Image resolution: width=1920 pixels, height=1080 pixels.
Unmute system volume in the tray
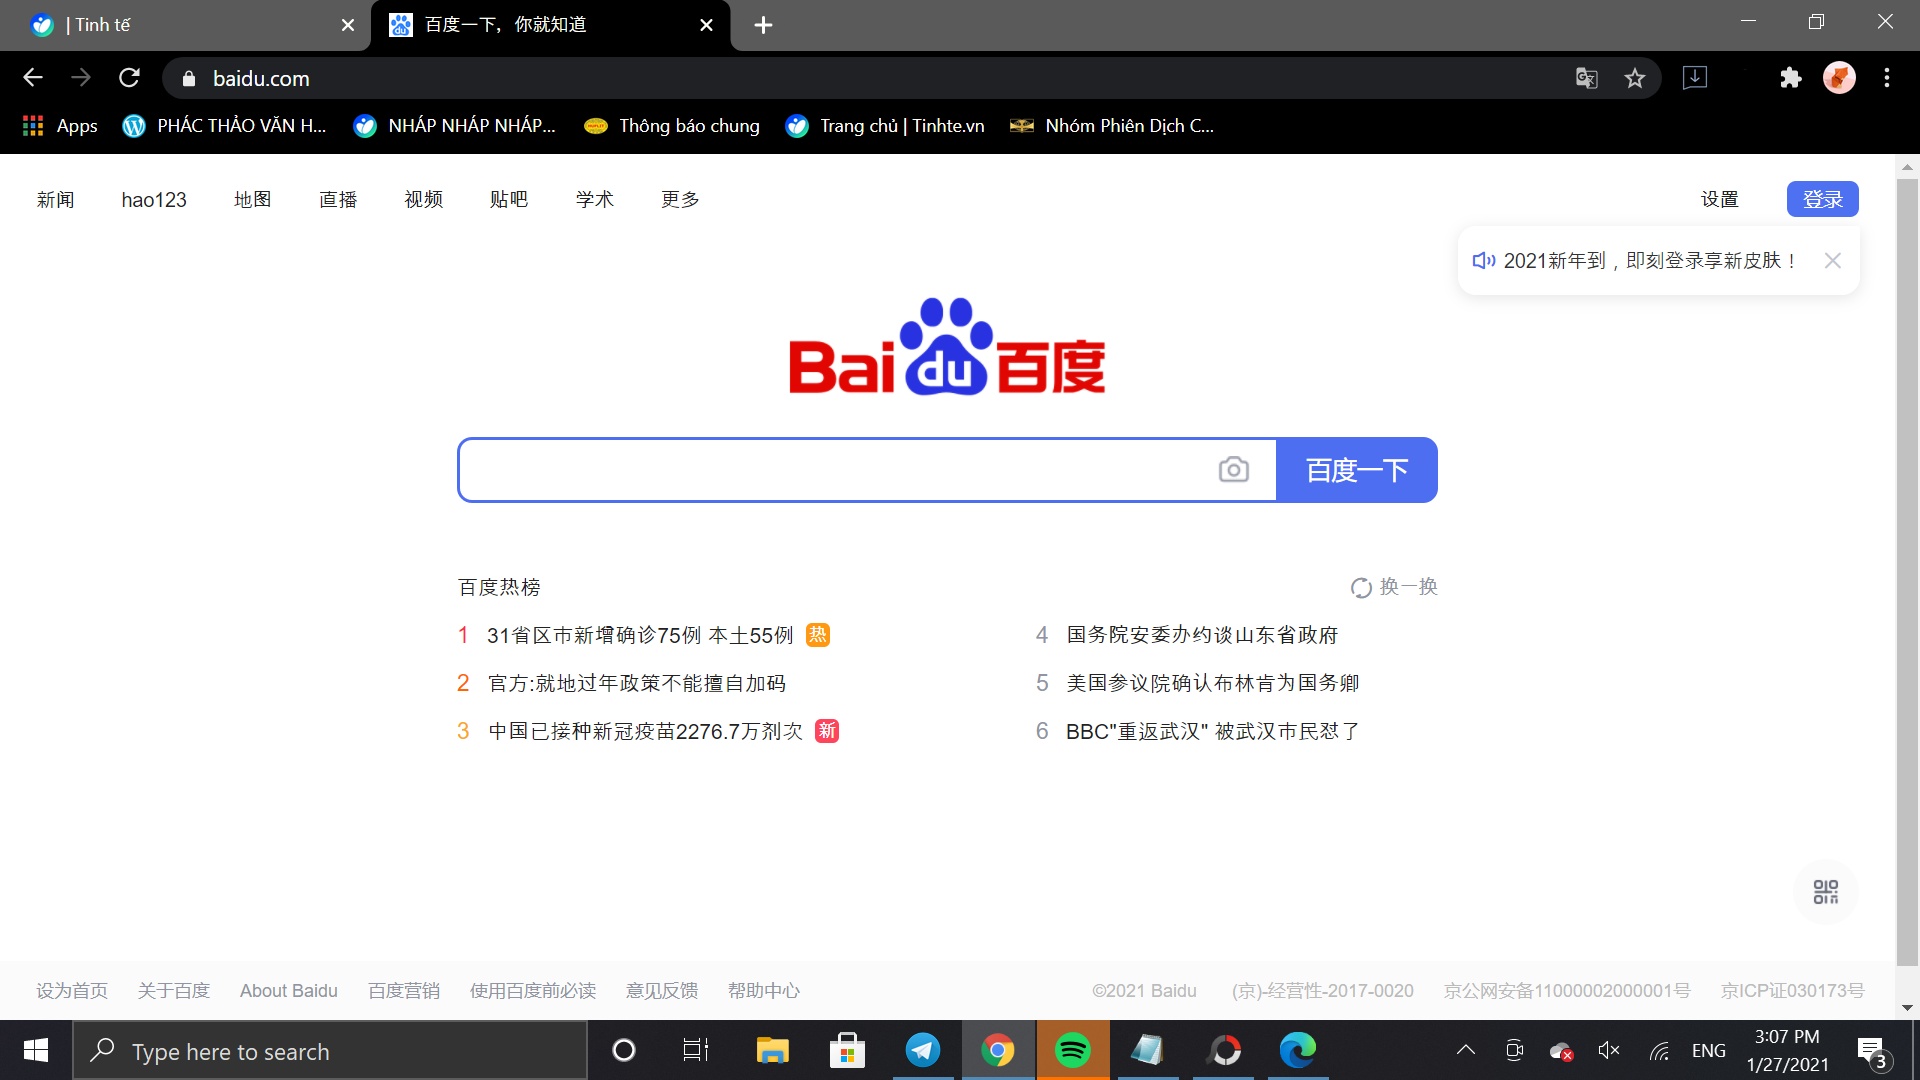point(1608,1050)
